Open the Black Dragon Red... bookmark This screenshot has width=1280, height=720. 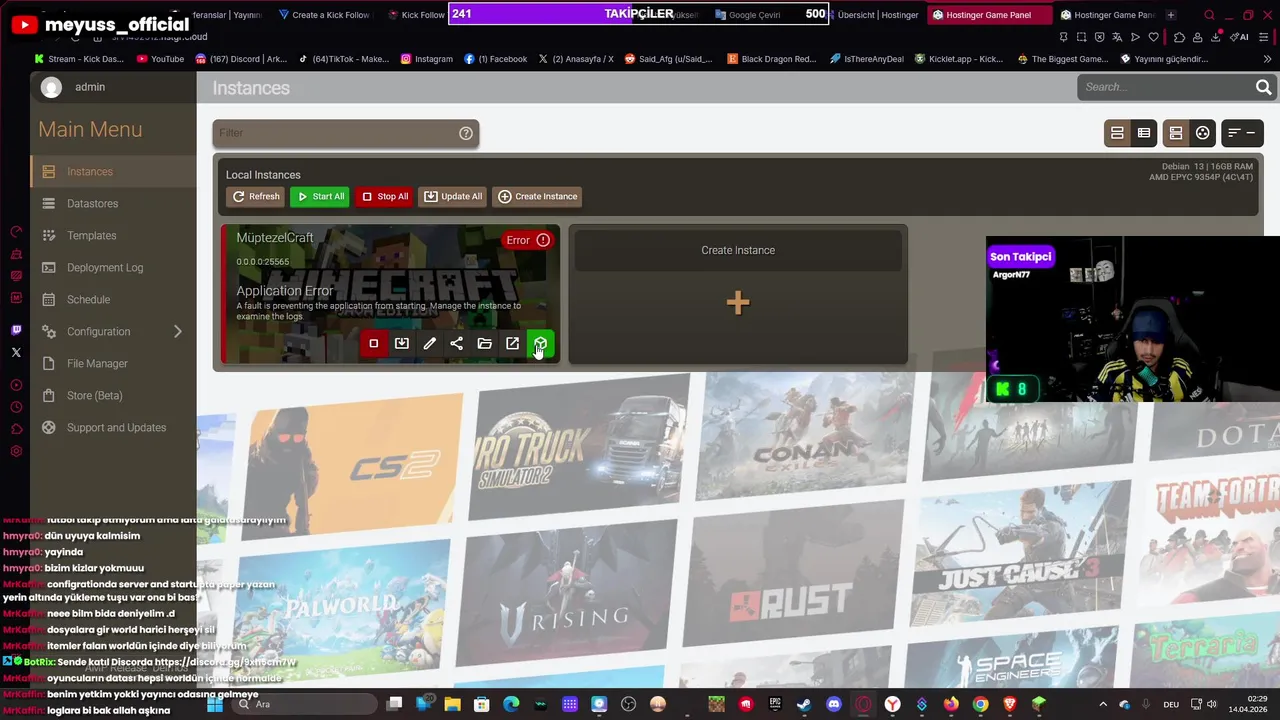point(771,59)
